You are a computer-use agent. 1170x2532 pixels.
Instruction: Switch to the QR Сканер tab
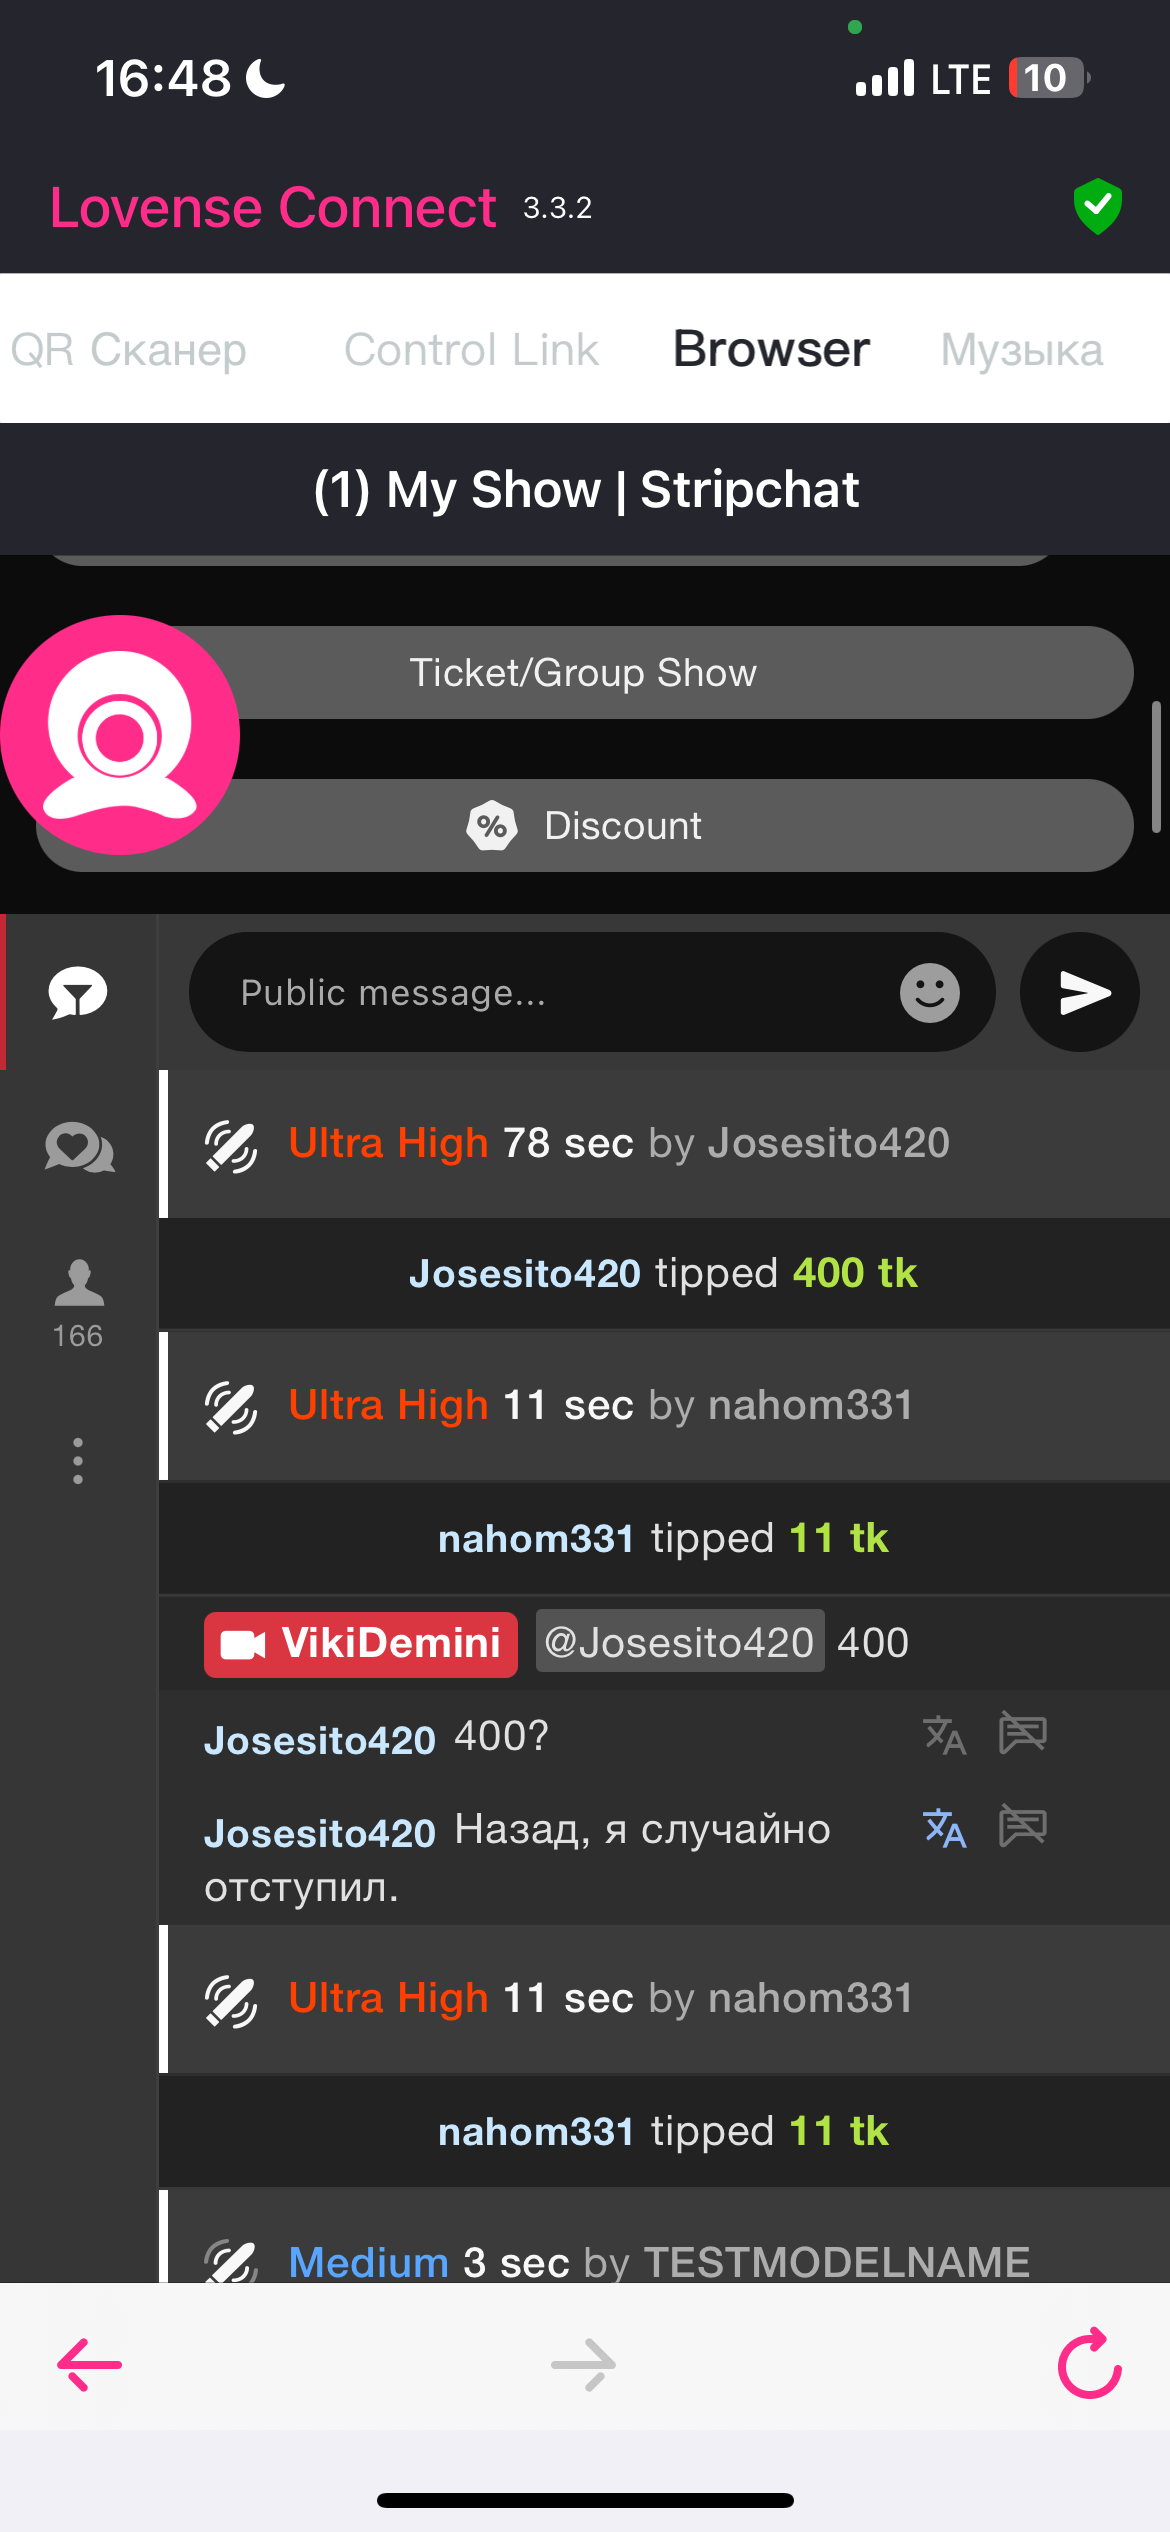point(128,350)
